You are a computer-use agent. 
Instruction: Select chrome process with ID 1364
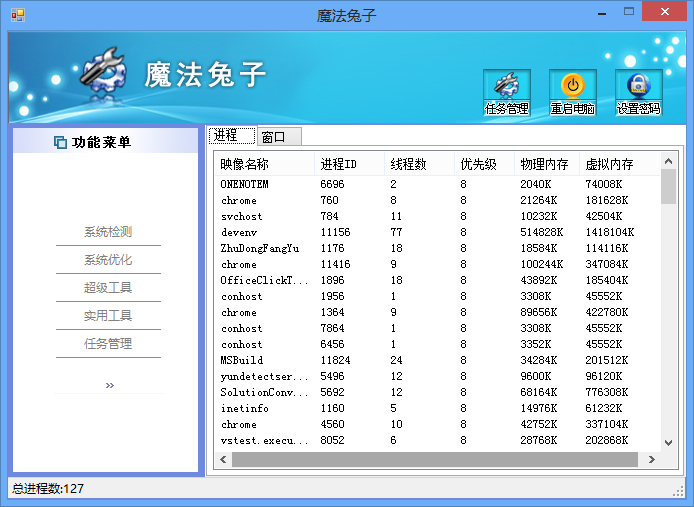(437, 312)
